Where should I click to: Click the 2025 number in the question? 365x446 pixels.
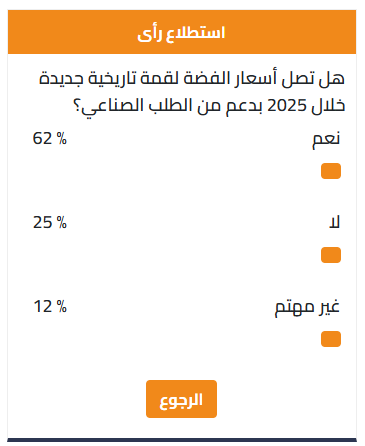point(287,106)
